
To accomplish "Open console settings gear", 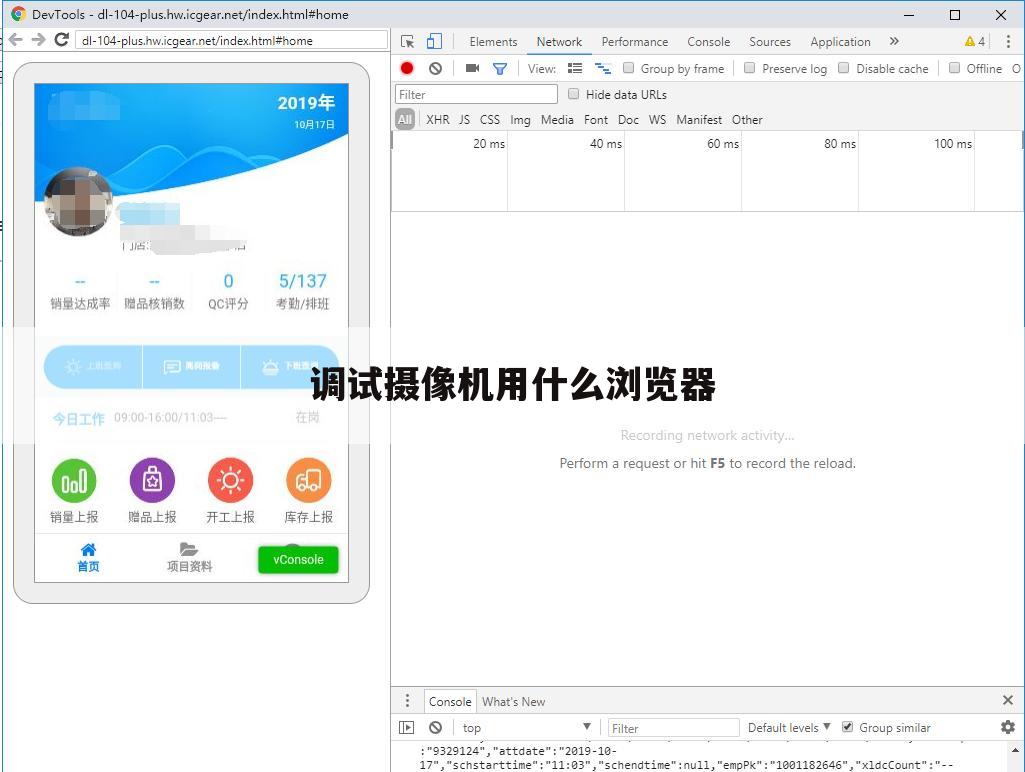I will pyautogui.click(x=1008, y=727).
